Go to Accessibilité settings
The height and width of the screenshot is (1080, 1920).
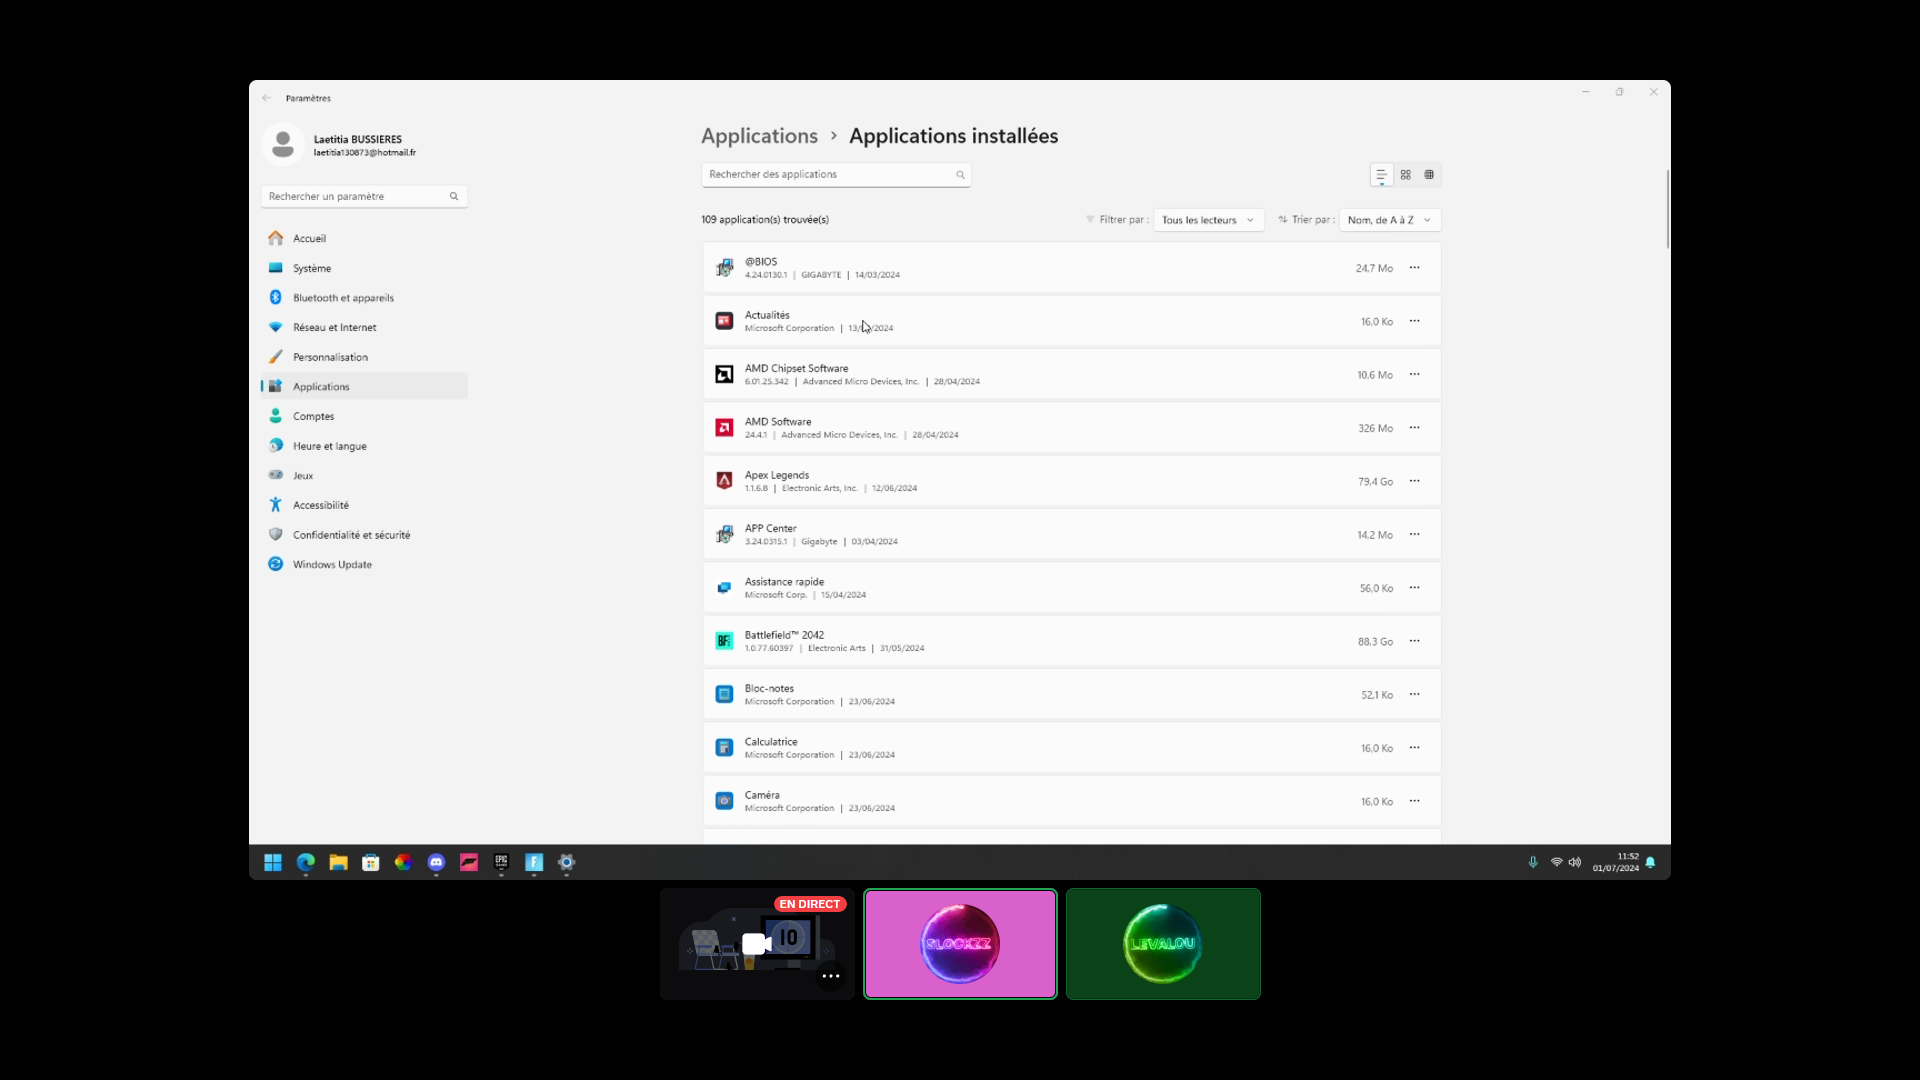[364, 505]
